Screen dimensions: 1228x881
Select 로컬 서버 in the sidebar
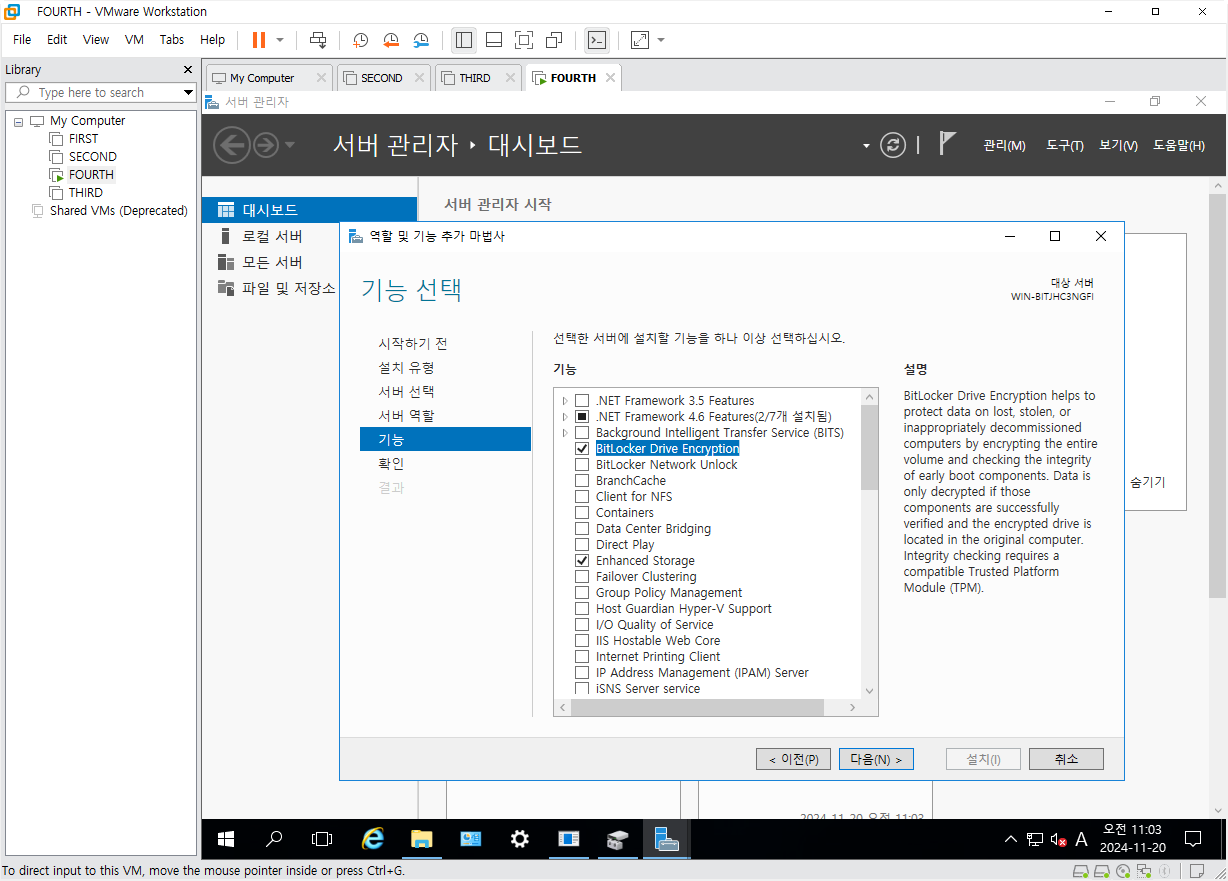pyautogui.click(x=273, y=236)
